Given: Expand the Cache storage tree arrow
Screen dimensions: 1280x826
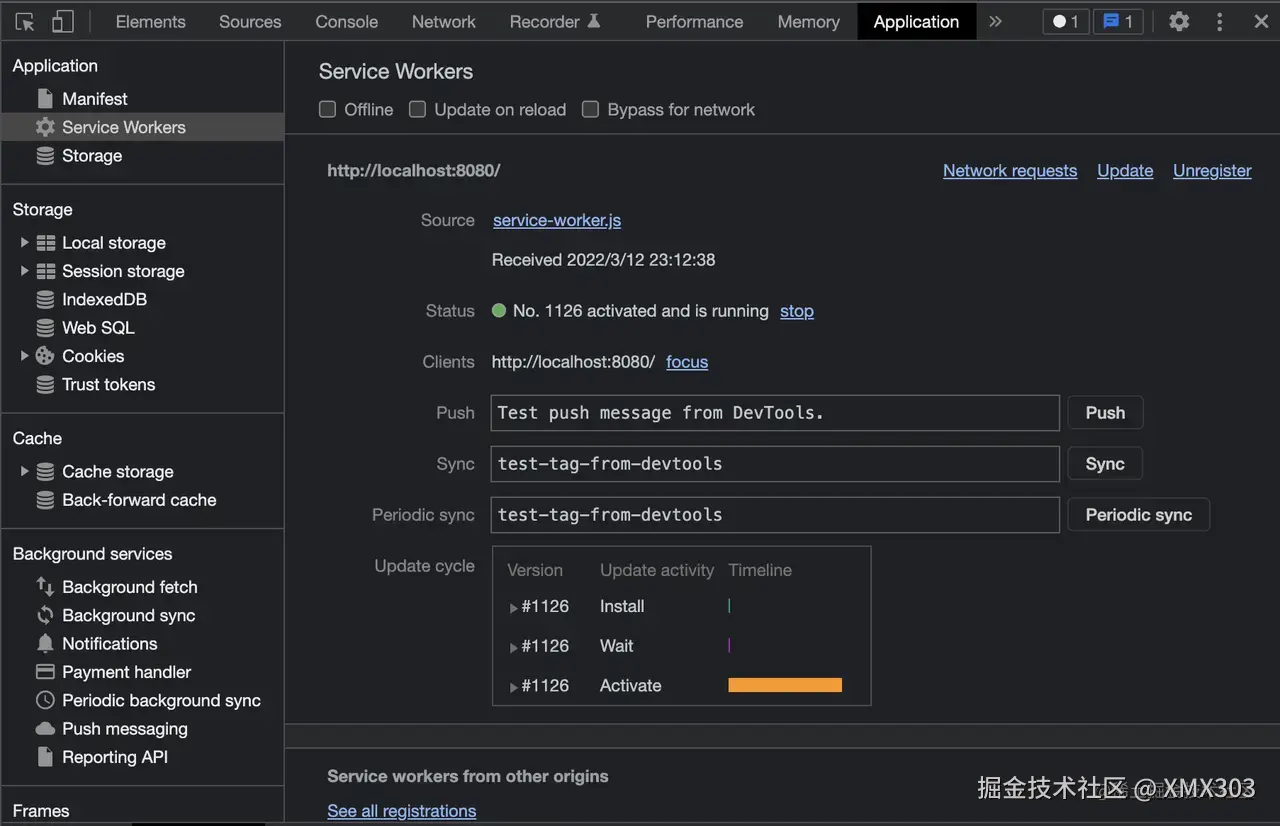Looking at the screenshot, I should 25,472.
